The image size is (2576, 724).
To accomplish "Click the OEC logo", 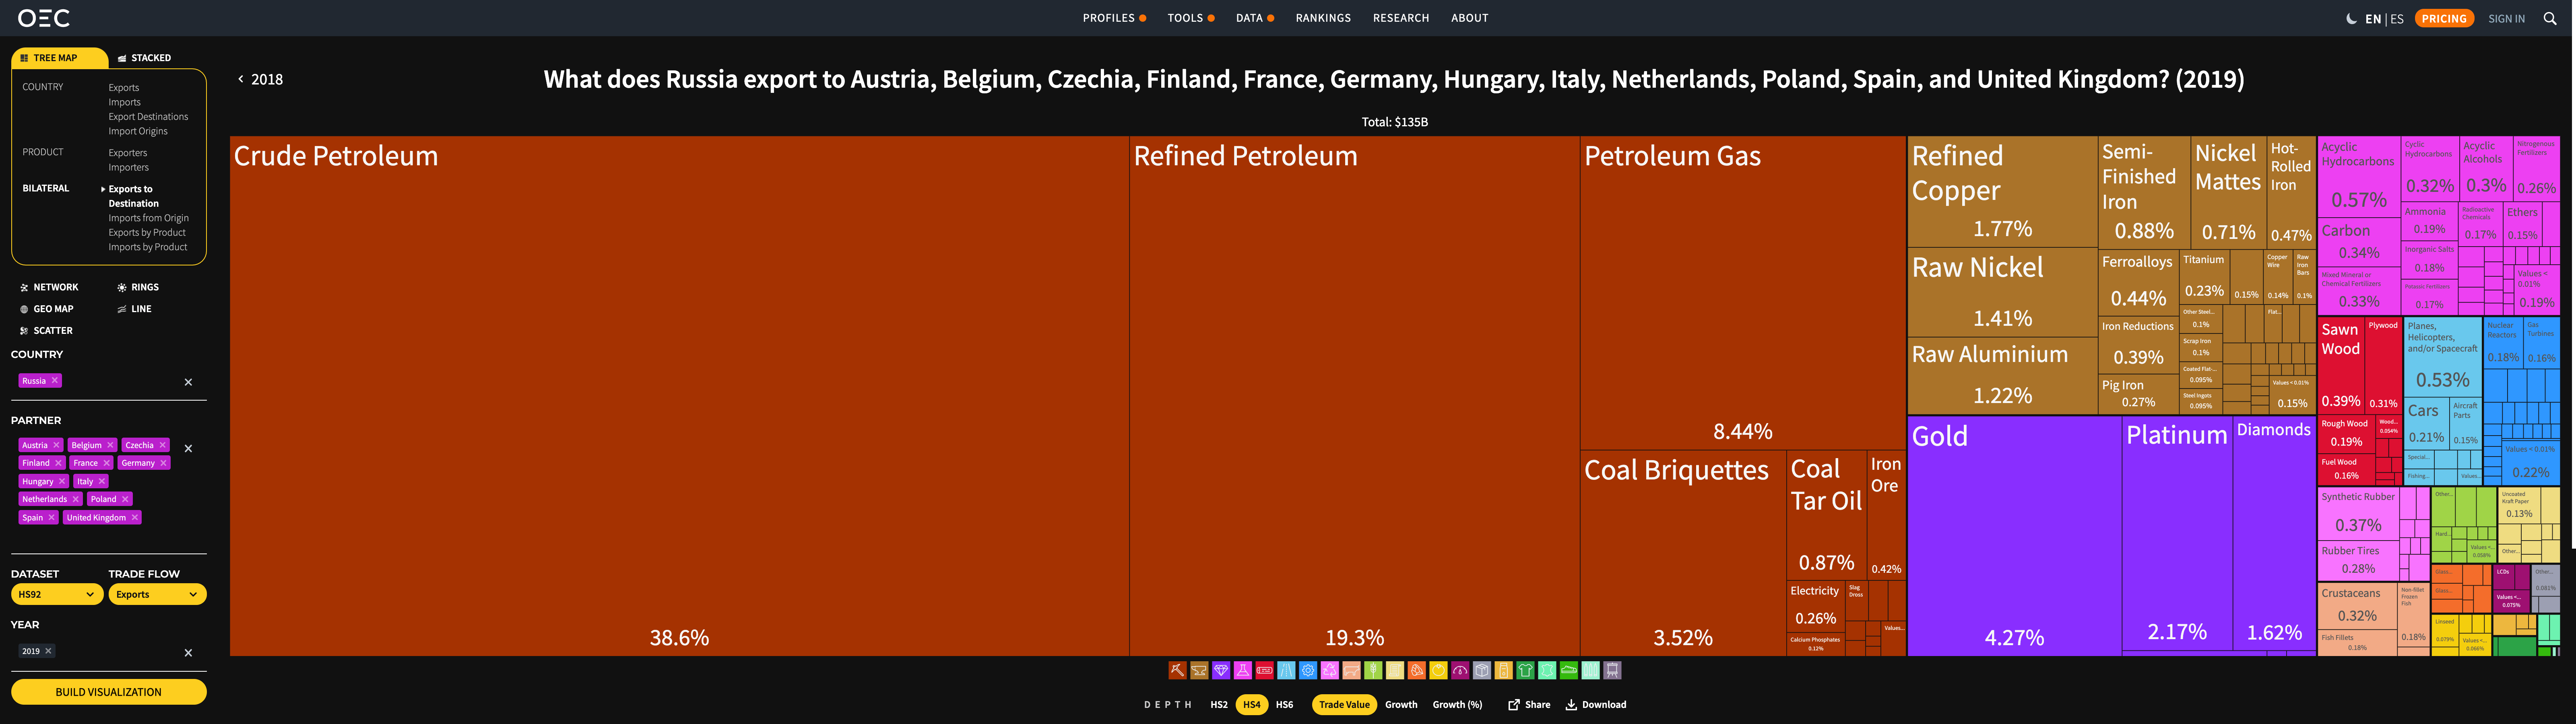I will click(44, 18).
